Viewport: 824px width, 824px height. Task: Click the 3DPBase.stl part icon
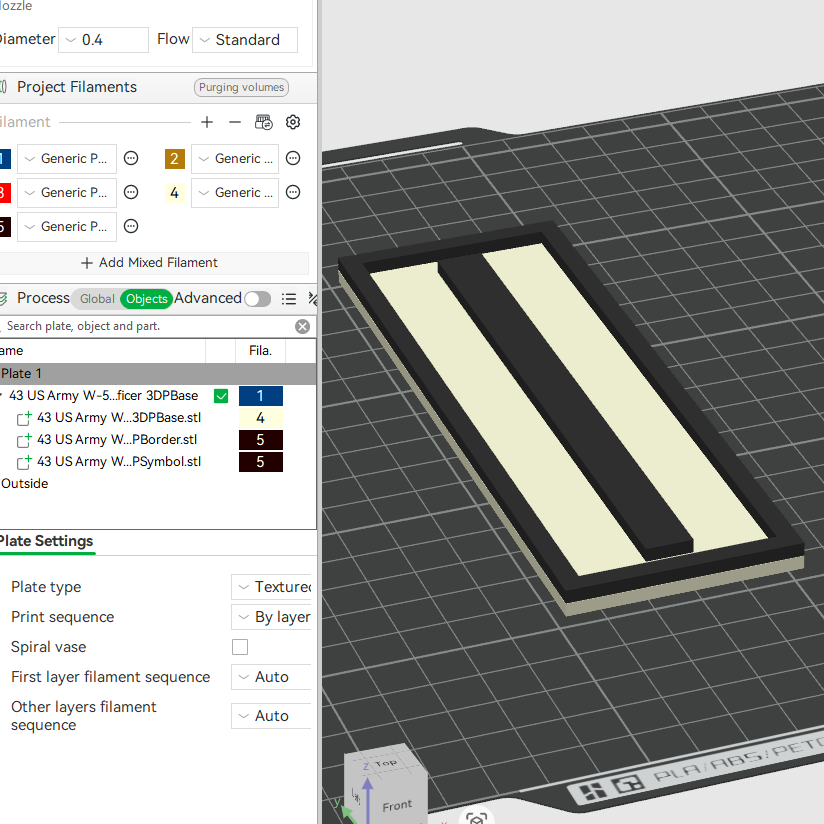click(24, 418)
